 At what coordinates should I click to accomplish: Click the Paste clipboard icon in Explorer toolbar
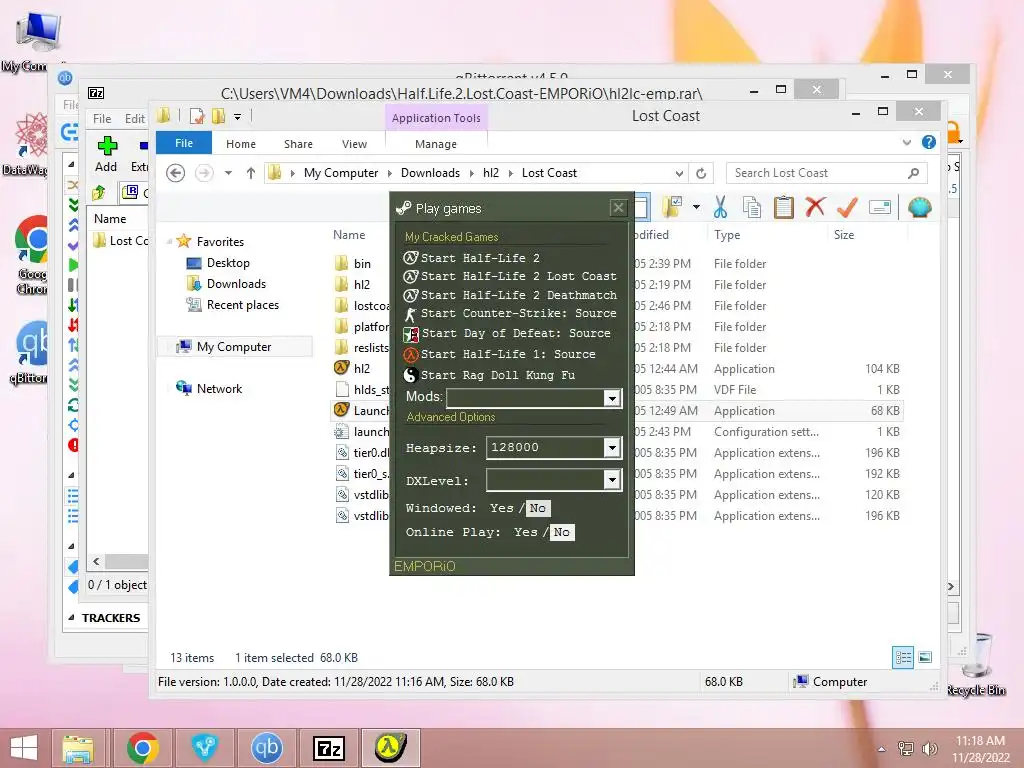783,208
